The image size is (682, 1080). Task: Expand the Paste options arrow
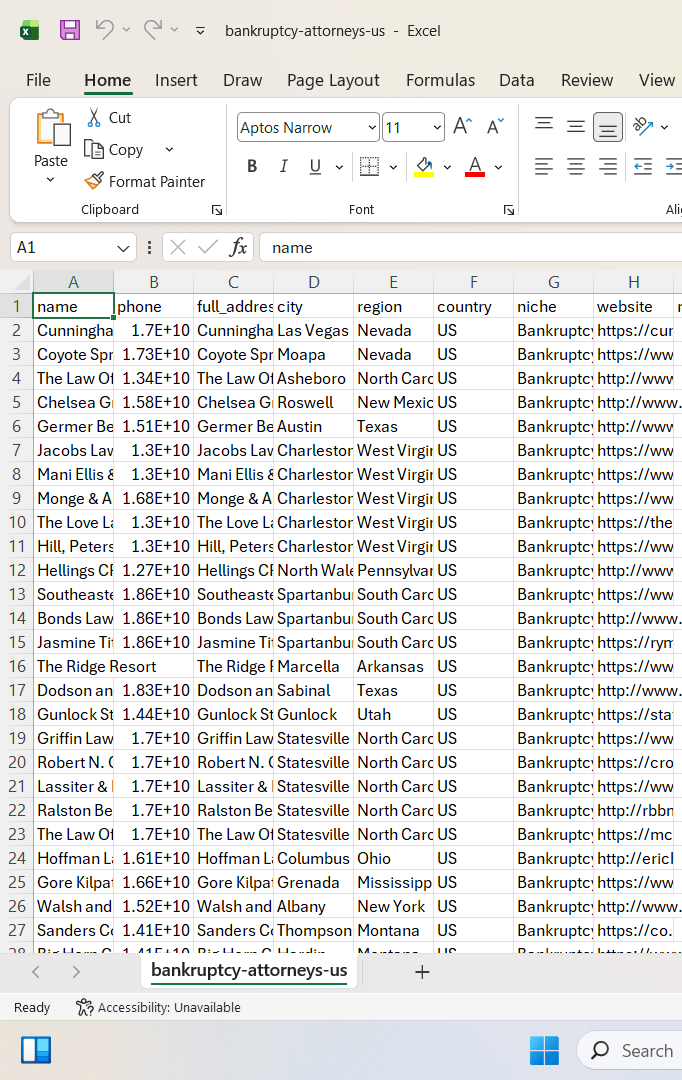pyautogui.click(x=50, y=180)
